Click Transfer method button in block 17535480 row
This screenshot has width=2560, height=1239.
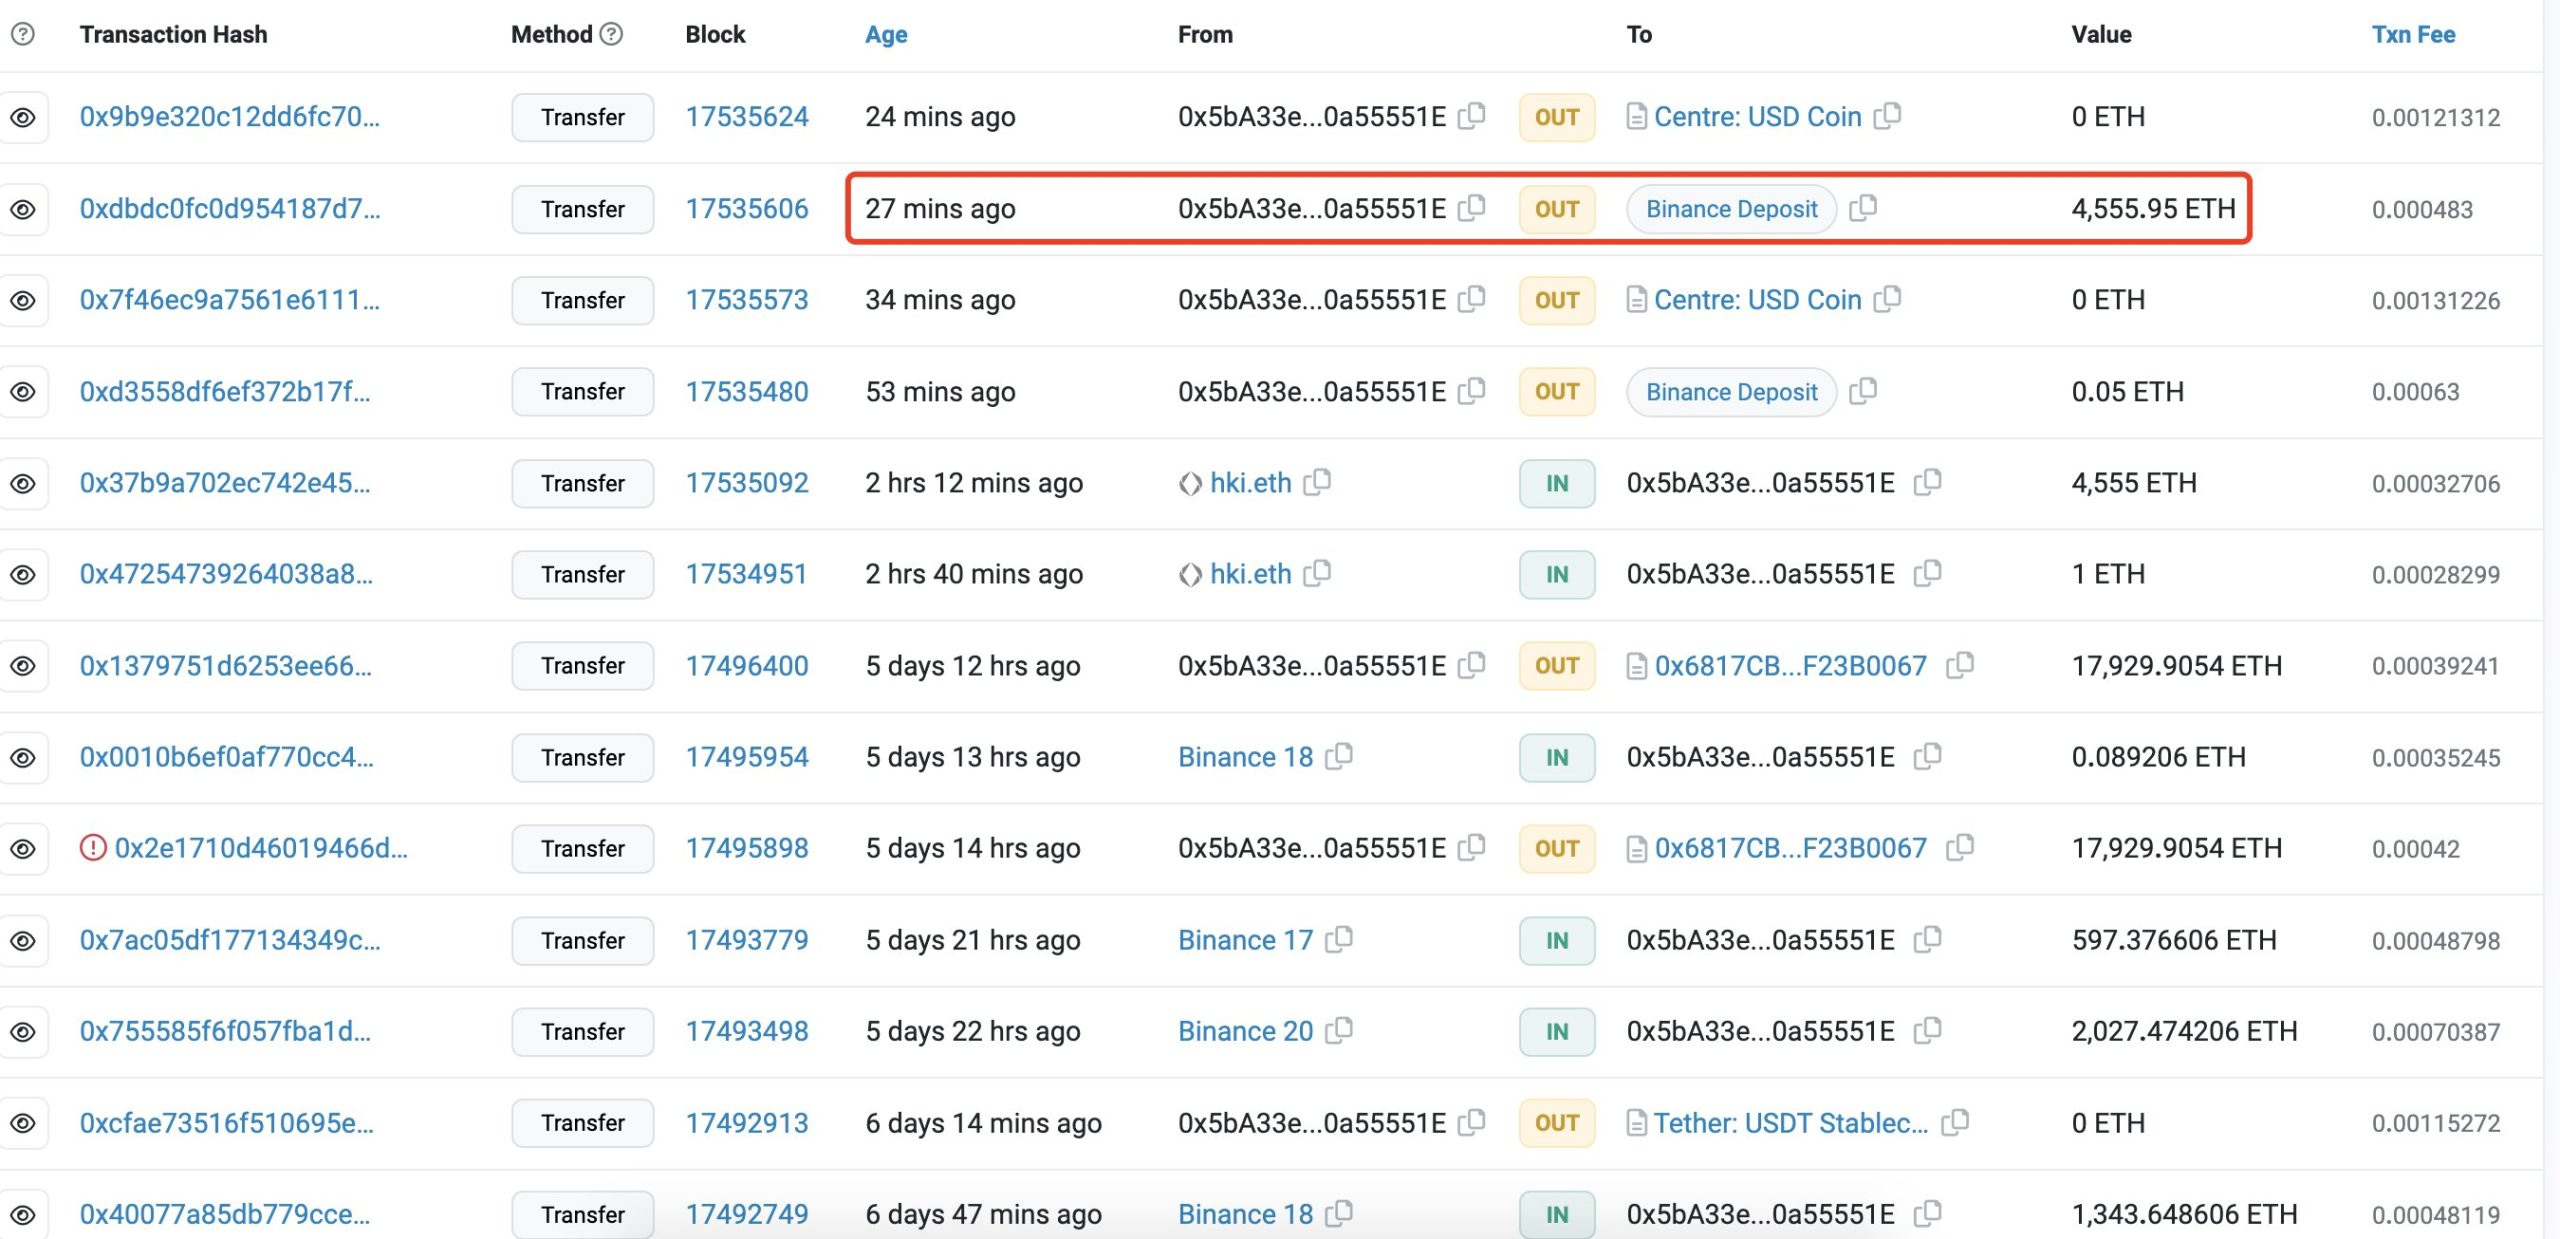coord(582,391)
